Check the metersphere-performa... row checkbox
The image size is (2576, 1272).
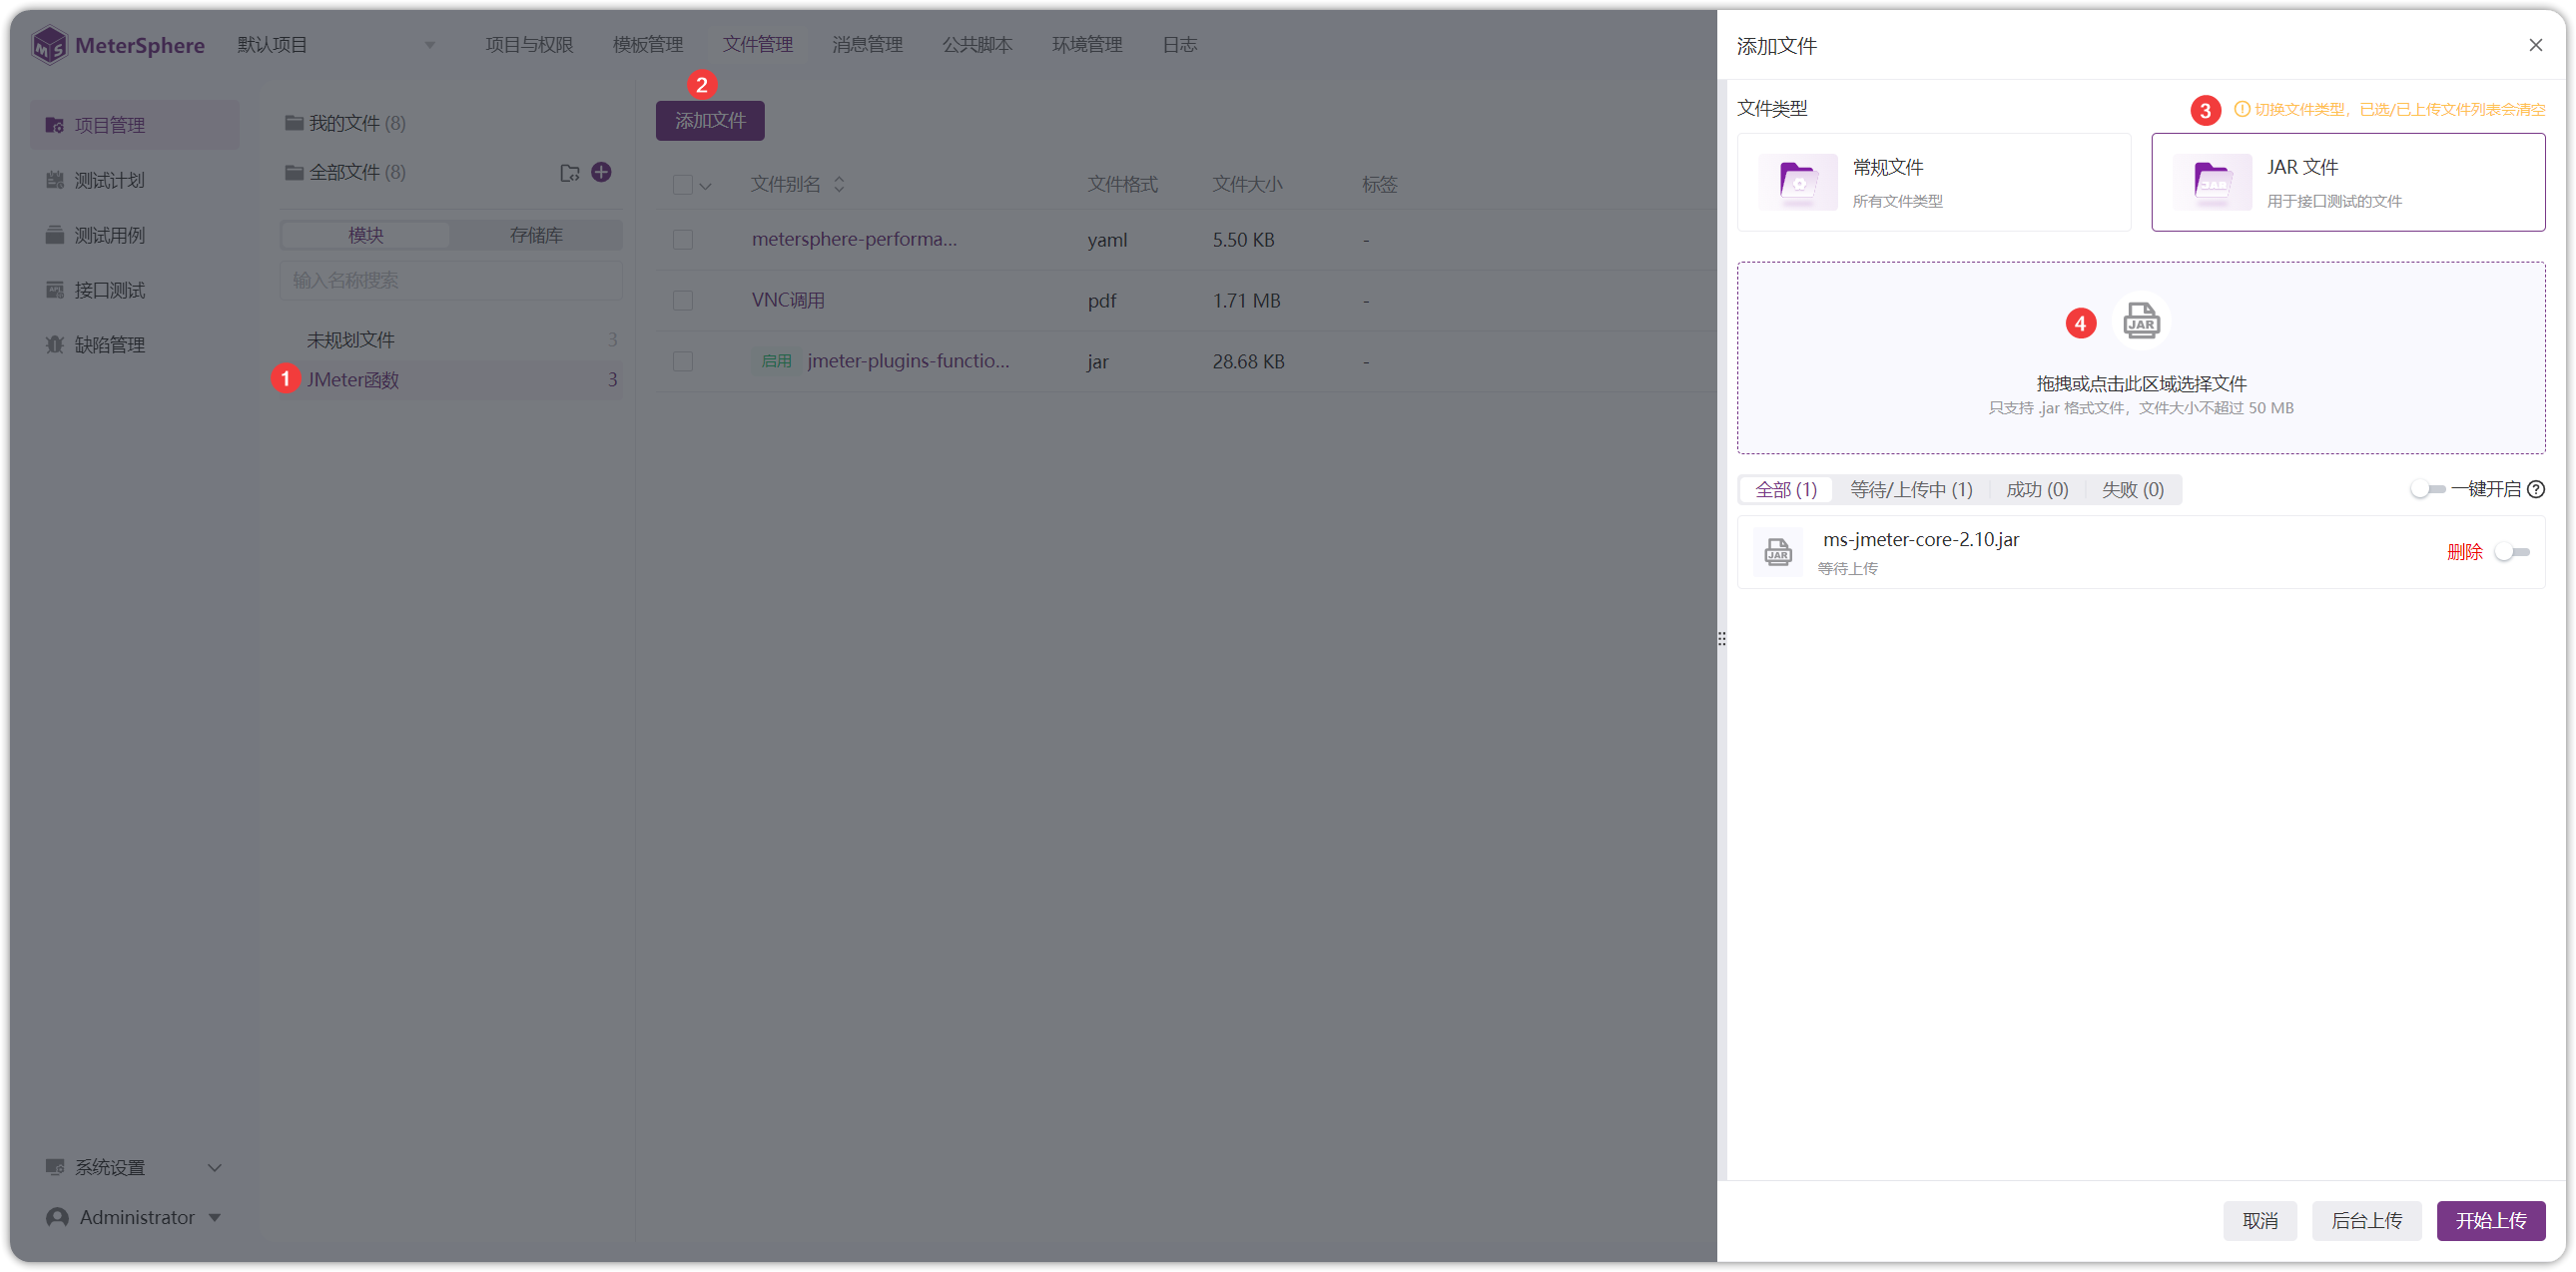683,240
